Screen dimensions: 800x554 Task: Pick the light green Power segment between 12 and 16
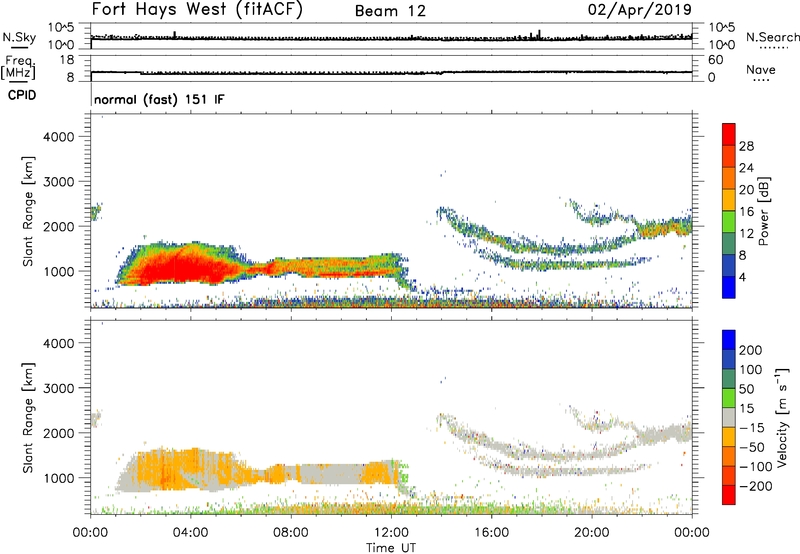point(729,221)
